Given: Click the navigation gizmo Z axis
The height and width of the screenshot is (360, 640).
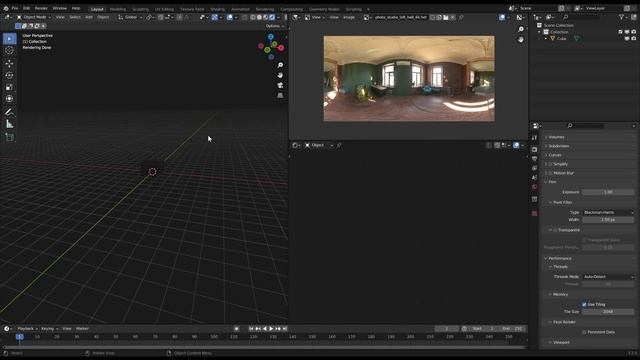Looking at the screenshot, I should 271,37.
